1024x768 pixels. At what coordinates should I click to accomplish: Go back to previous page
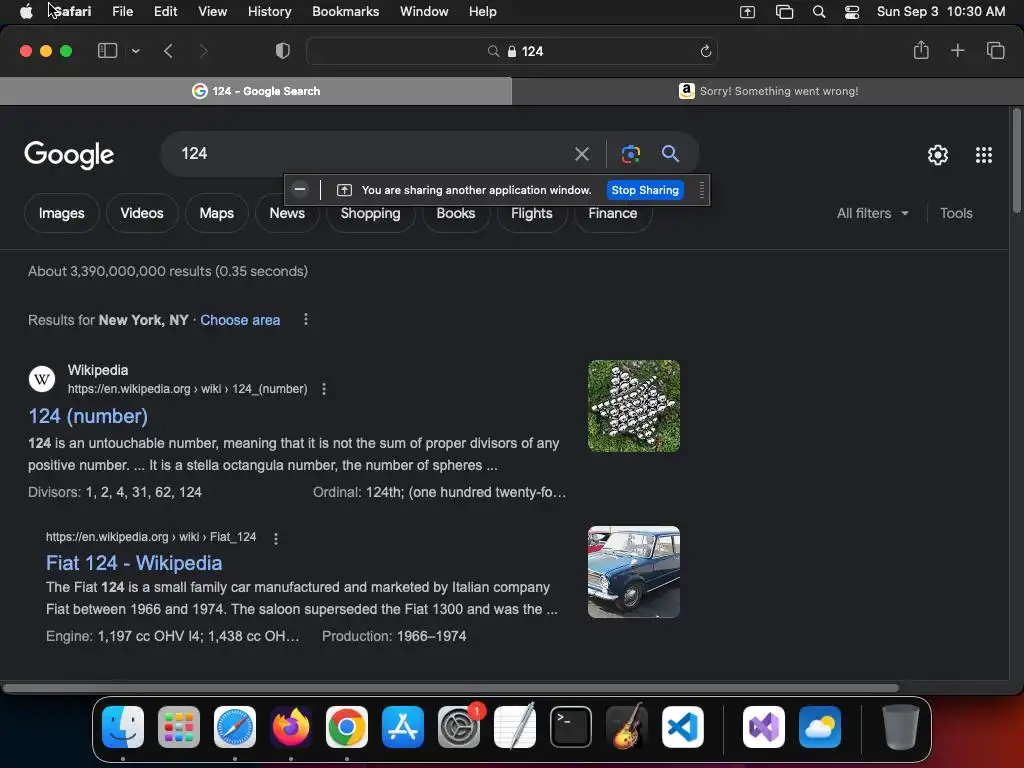click(168, 51)
